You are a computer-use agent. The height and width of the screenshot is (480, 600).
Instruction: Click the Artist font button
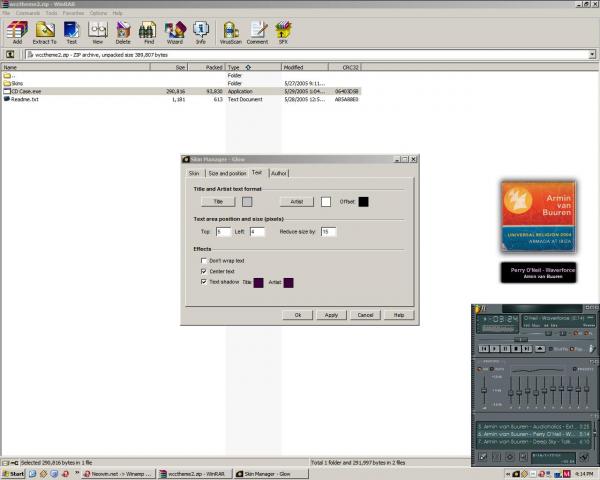[x=297, y=202]
